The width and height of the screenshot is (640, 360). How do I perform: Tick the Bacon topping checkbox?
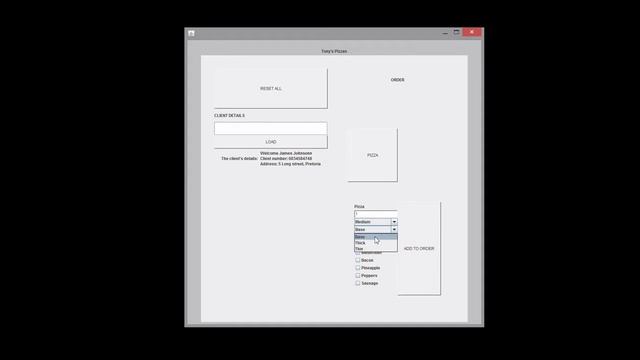tap(358, 260)
